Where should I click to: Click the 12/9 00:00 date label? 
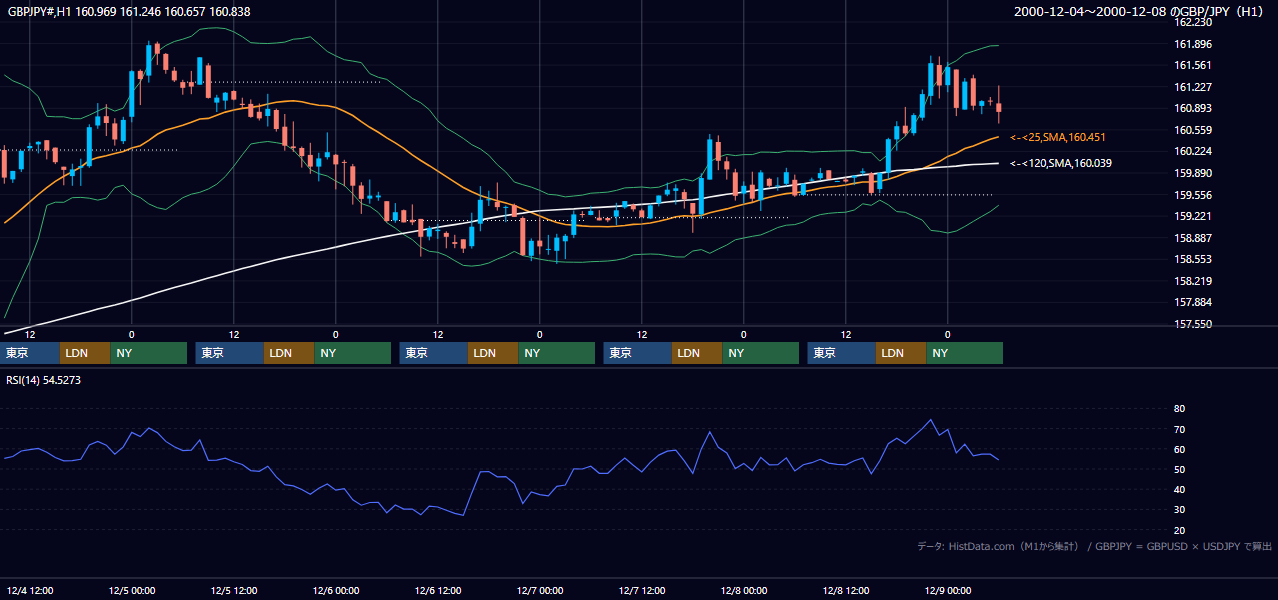point(948,591)
